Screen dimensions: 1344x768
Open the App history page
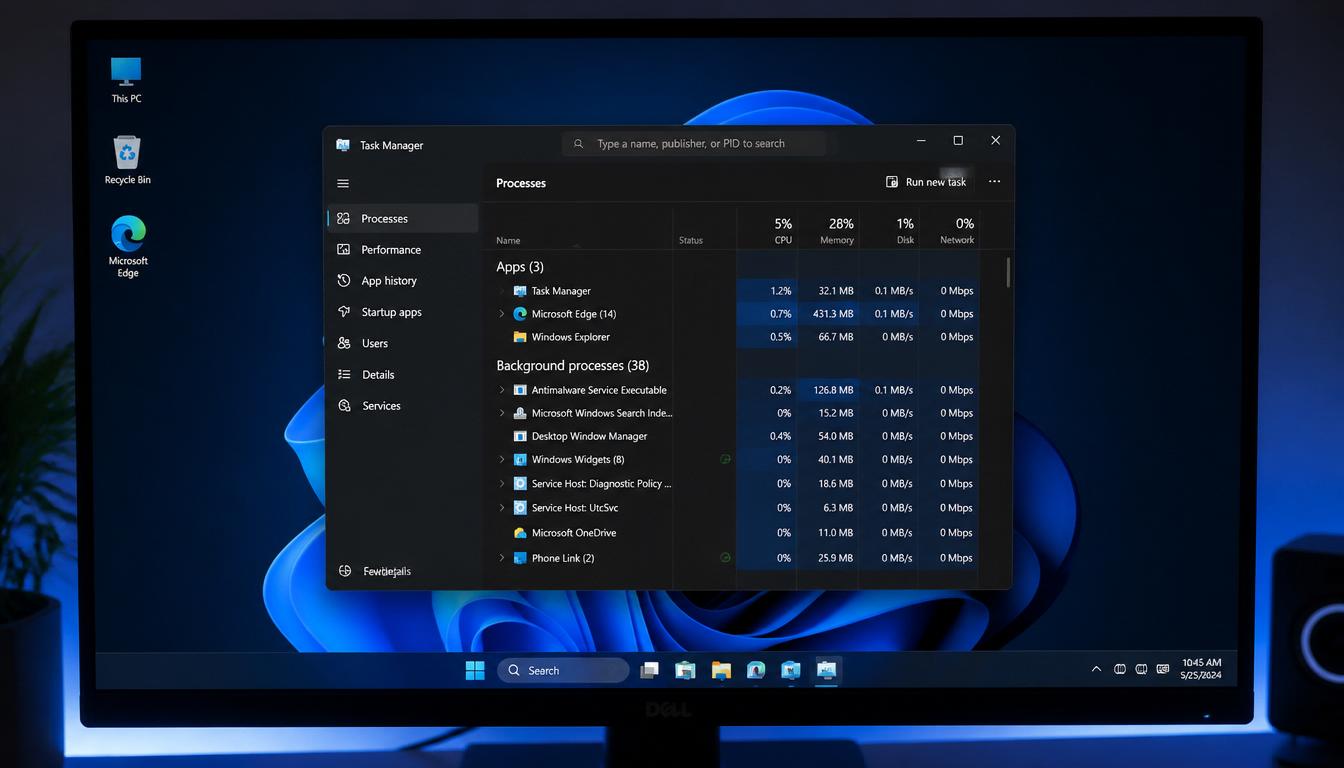click(403, 281)
